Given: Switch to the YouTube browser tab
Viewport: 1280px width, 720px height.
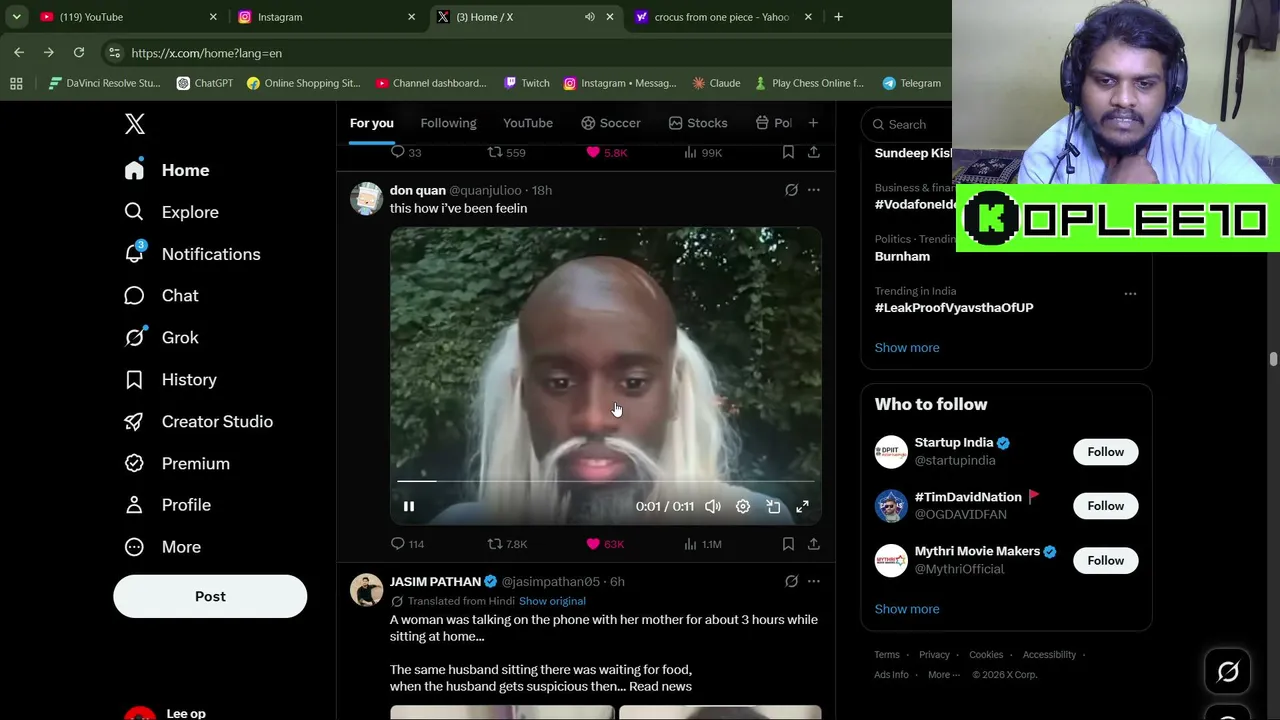Looking at the screenshot, I should click(129, 17).
